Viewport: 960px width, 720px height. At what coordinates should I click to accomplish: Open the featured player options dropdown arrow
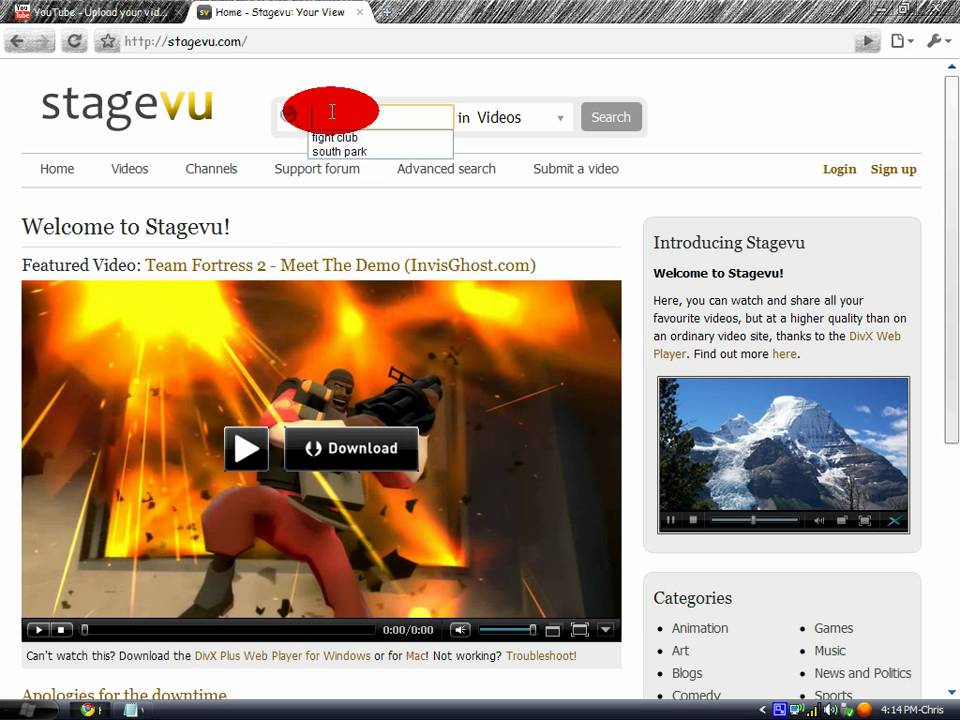605,629
